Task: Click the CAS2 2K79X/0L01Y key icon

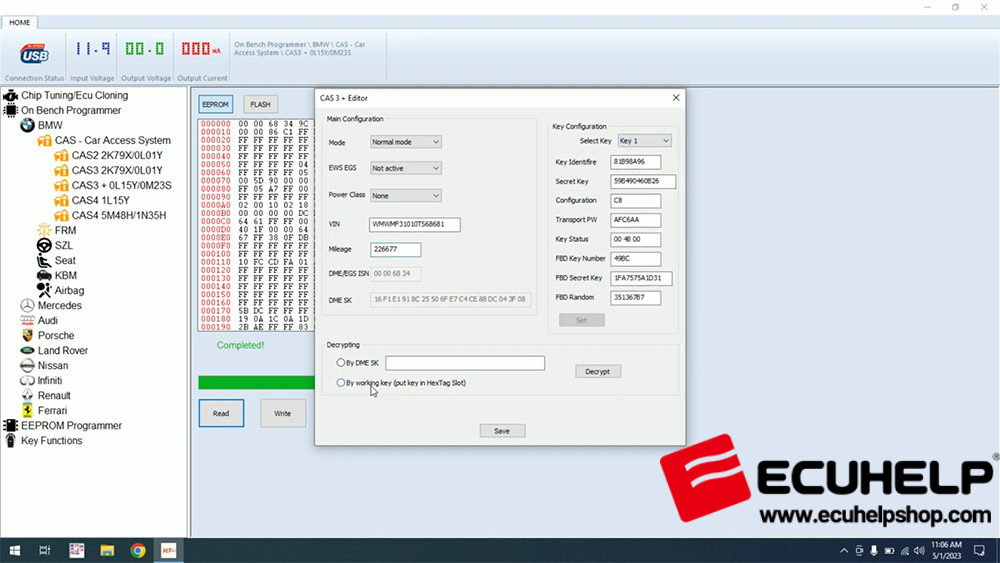Action: click(61, 156)
